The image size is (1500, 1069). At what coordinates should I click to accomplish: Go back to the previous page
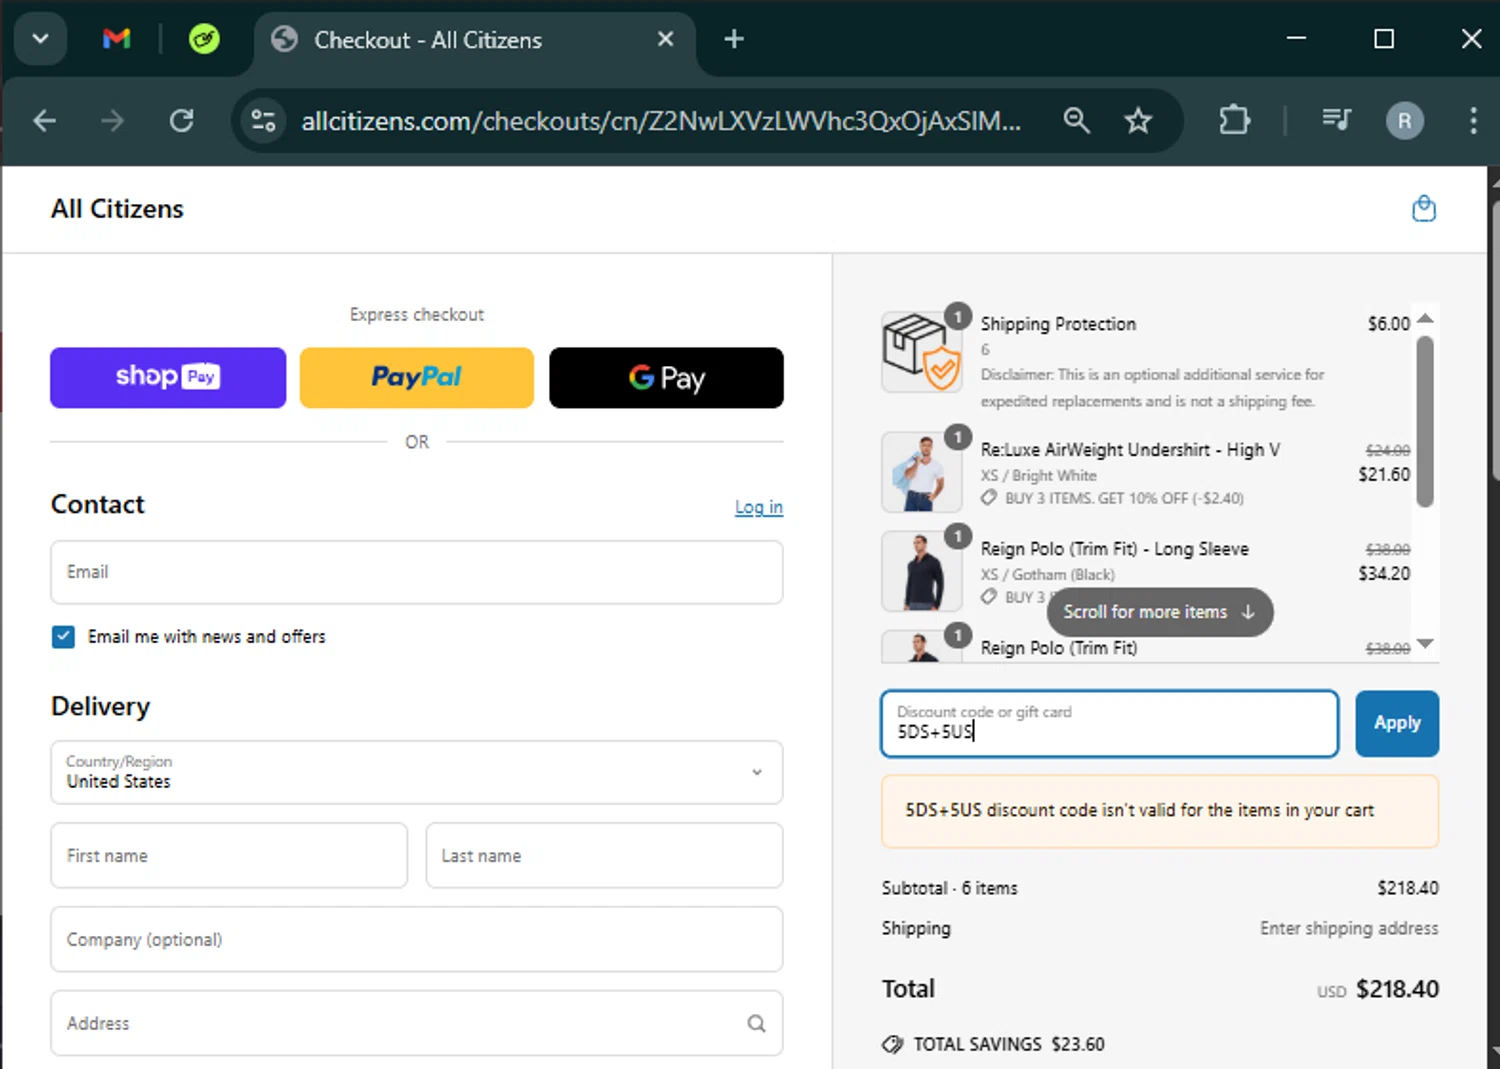pyautogui.click(x=44, y=121)
